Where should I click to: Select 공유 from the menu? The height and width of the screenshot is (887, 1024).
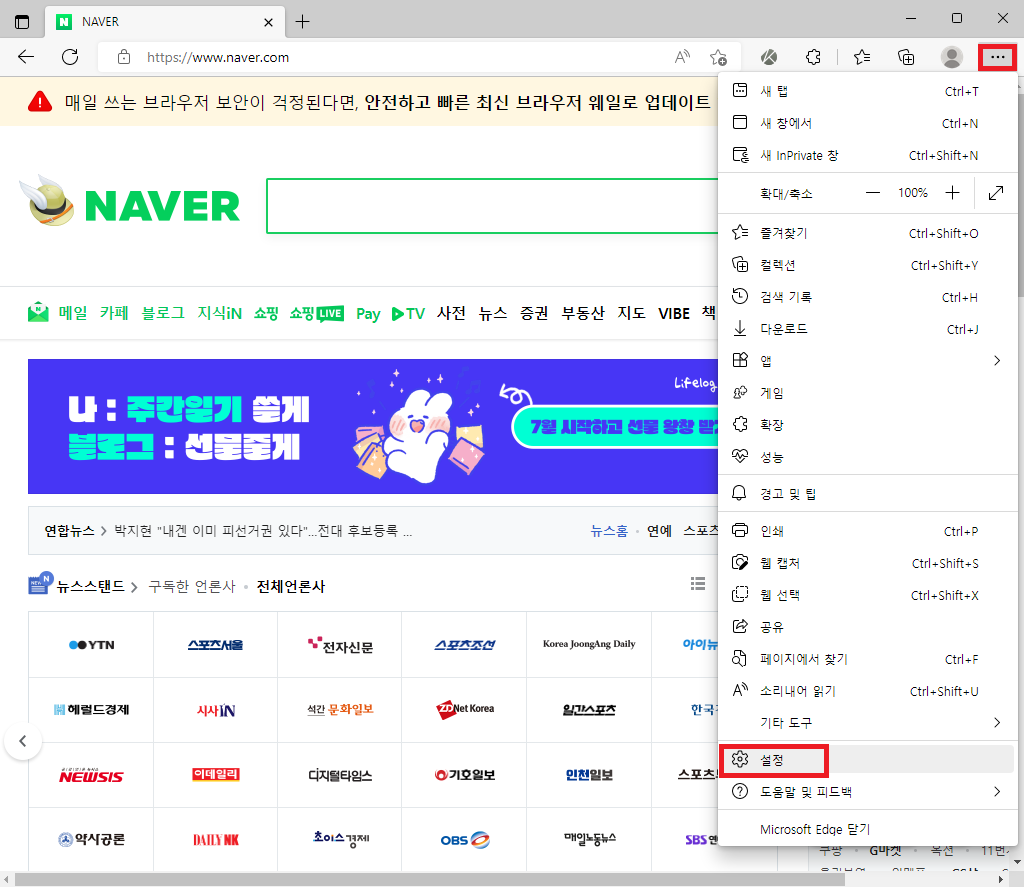click(867, 626)
